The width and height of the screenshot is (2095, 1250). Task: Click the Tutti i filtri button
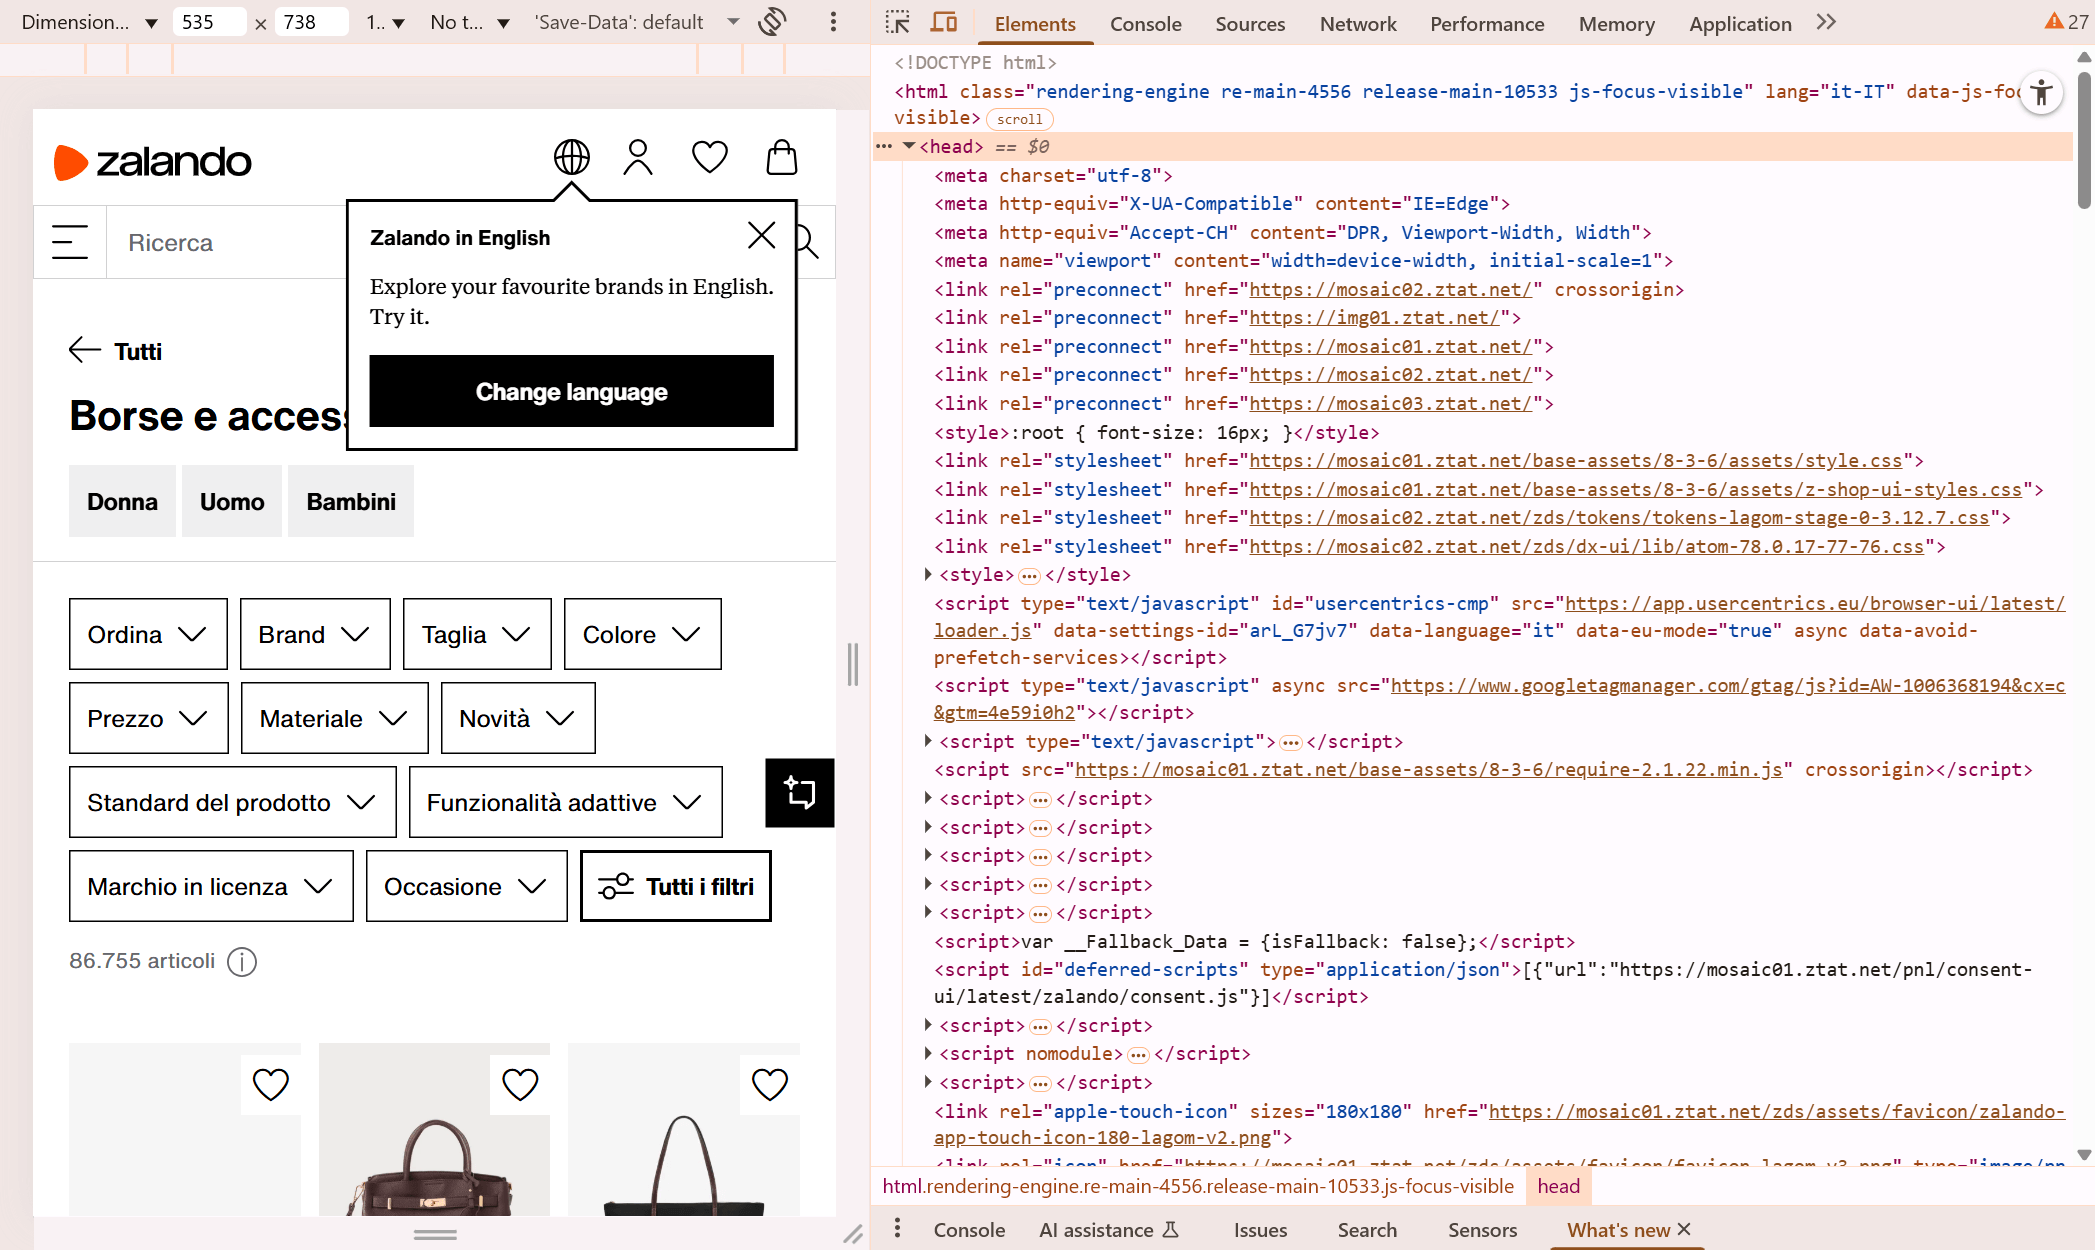675,886
